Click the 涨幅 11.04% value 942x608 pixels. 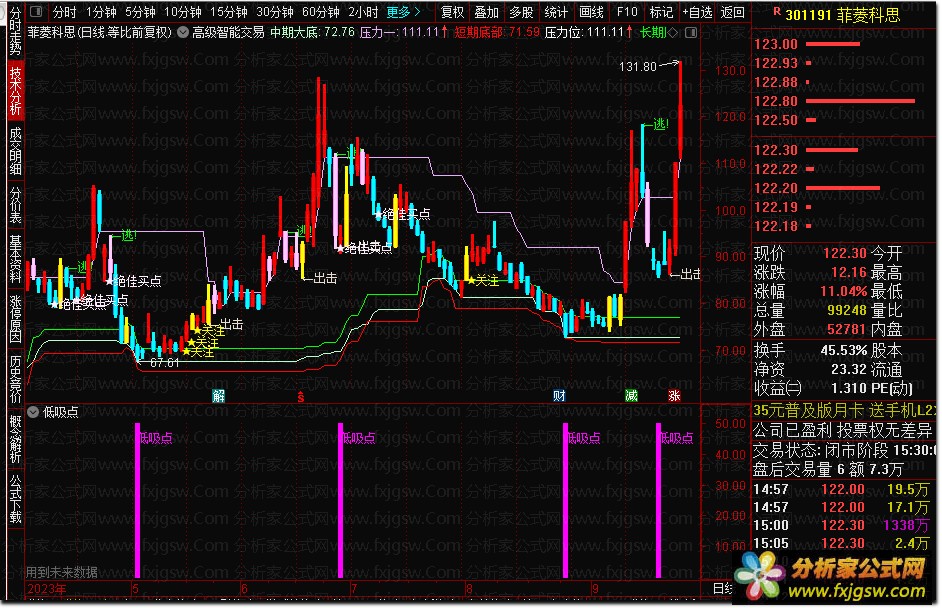[x=843, y=291]
